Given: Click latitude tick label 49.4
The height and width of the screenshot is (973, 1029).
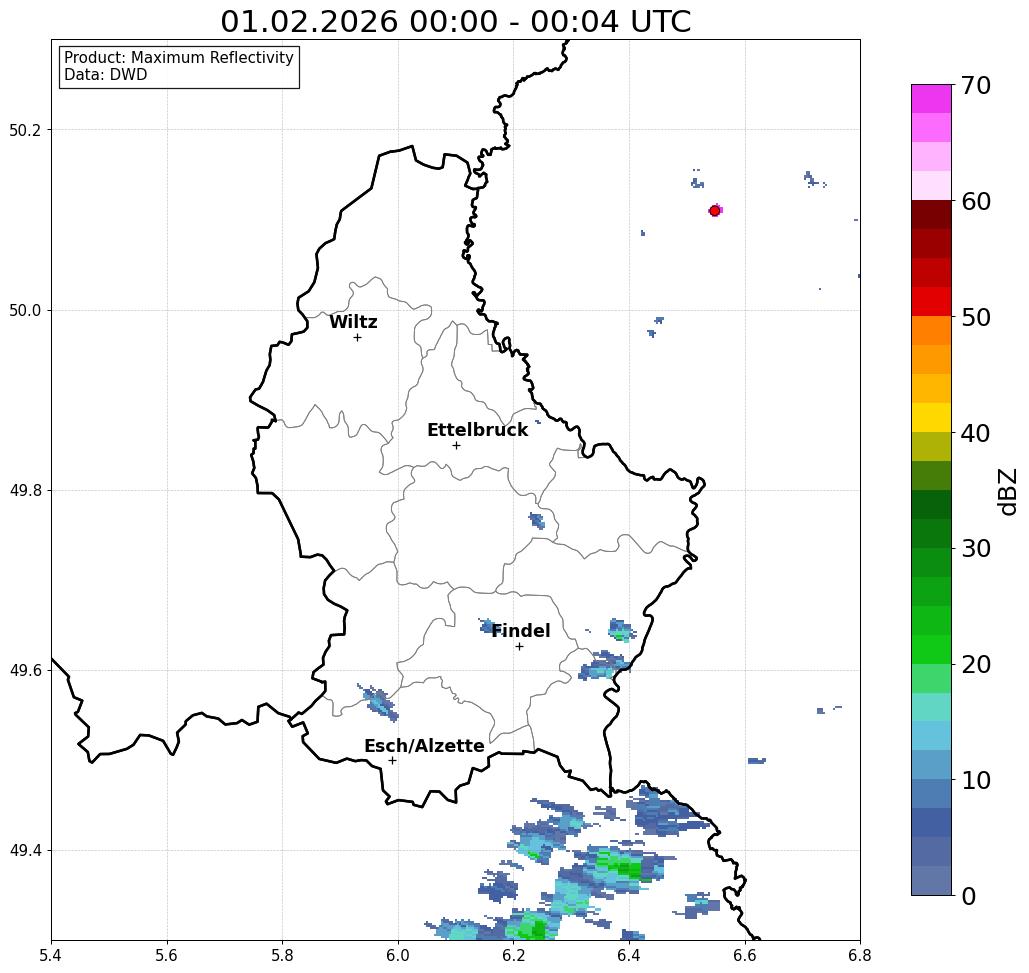Looking at the screenshot, I should (25, 851).
